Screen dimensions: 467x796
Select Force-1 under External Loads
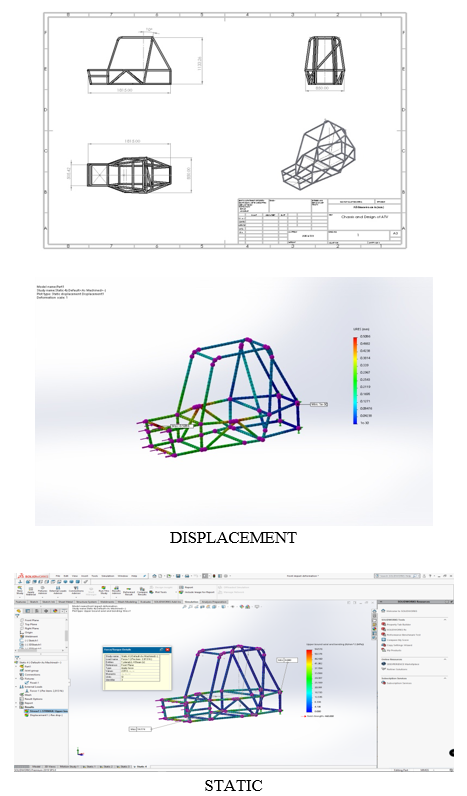coord(42,691)
